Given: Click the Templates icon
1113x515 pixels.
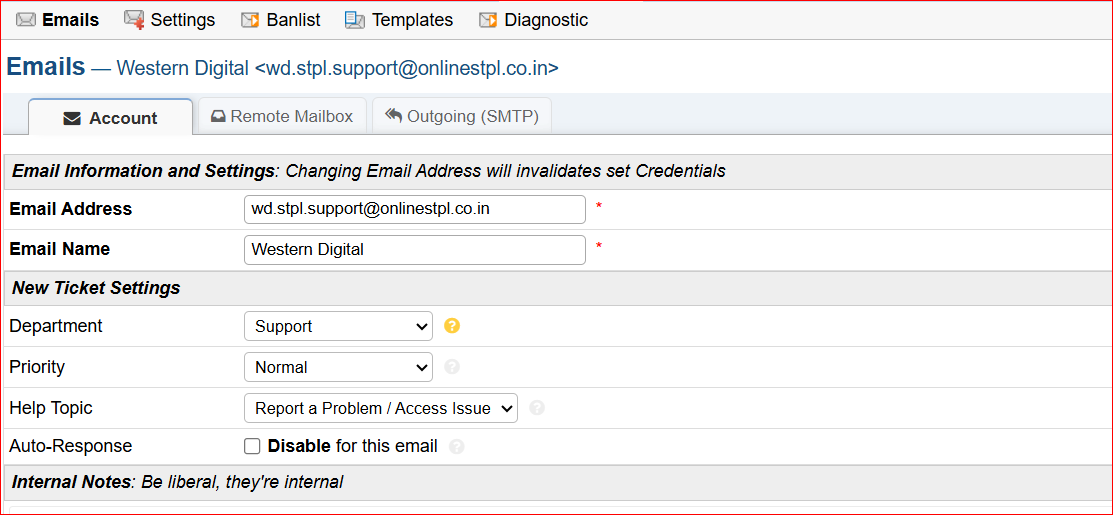Looking at the screenshot, I should pyautogui.click(x=354, y=20).
